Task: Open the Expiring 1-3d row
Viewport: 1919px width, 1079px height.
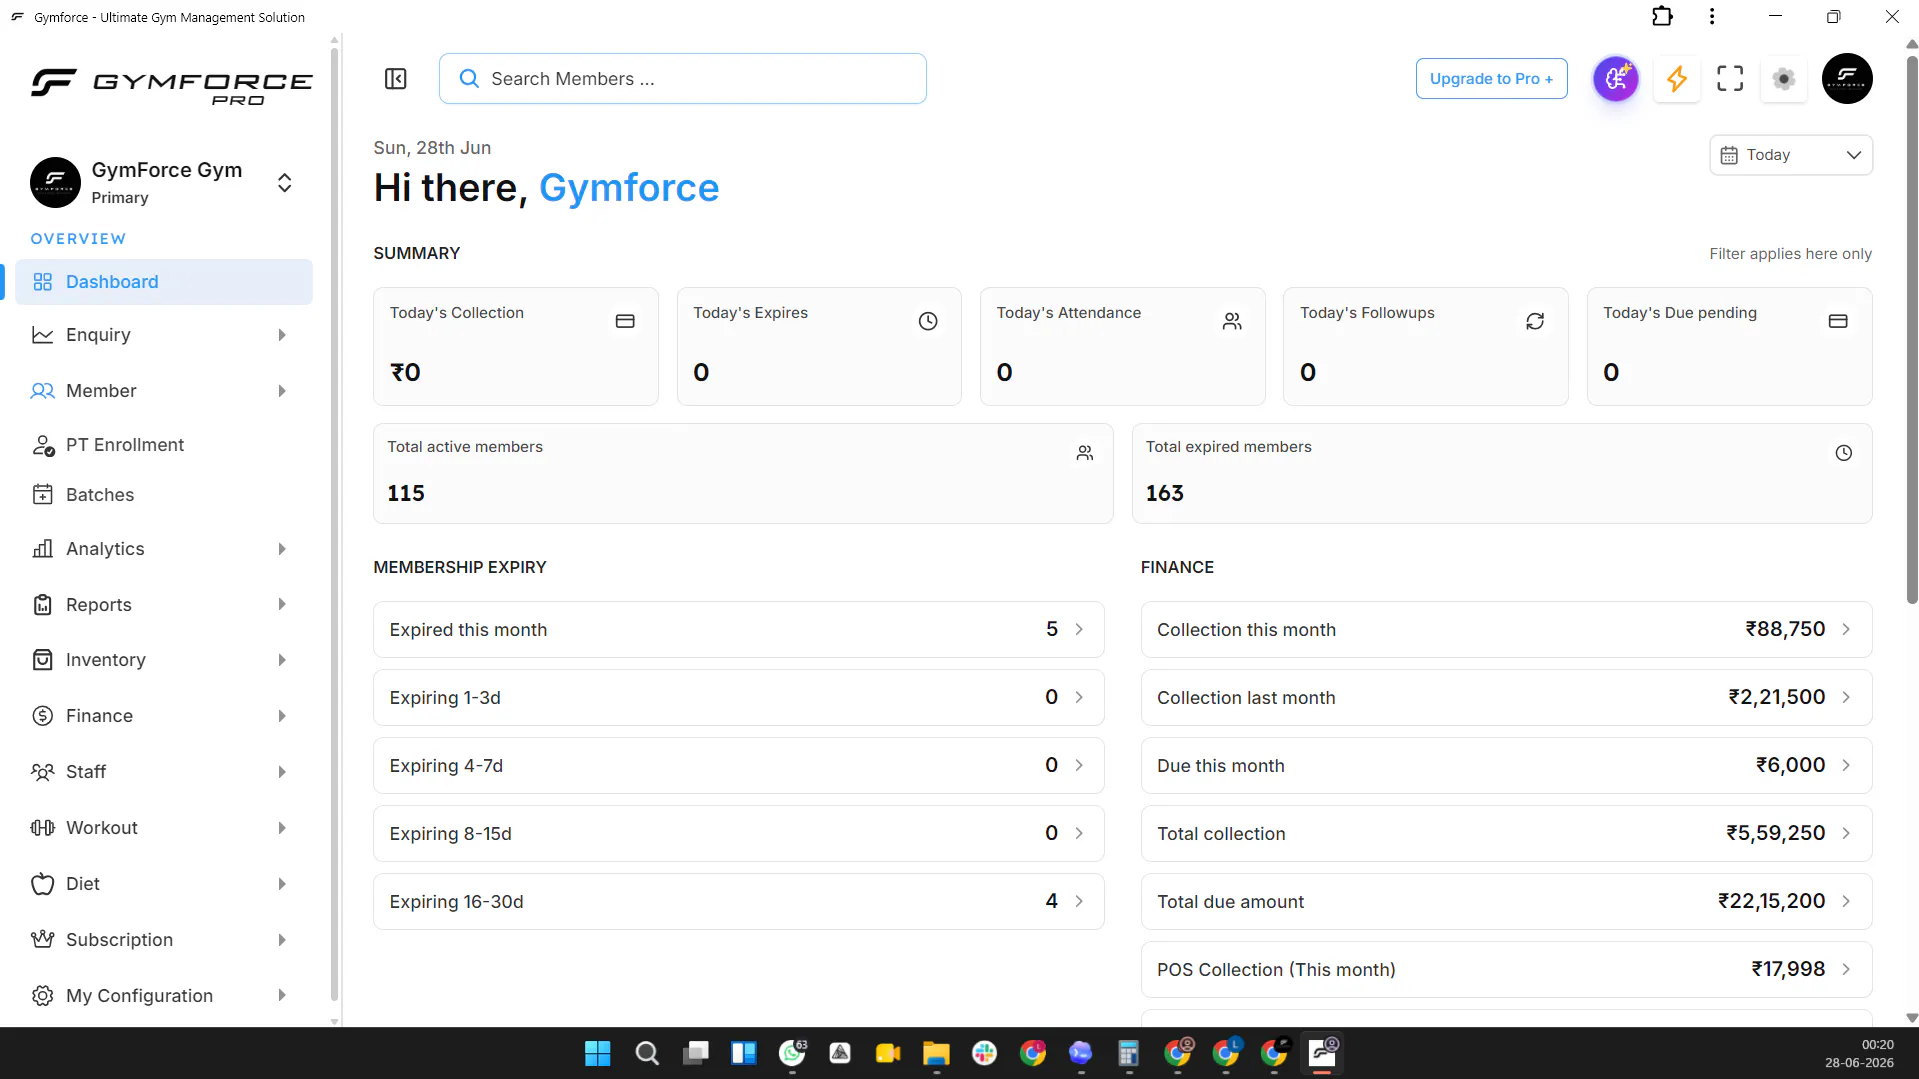Action: (738, 697)
